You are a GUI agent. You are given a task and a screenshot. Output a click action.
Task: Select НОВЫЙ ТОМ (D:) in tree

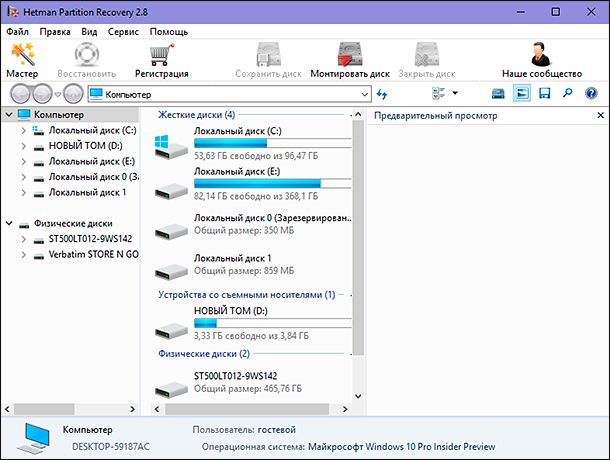click(x=86, y=146)
